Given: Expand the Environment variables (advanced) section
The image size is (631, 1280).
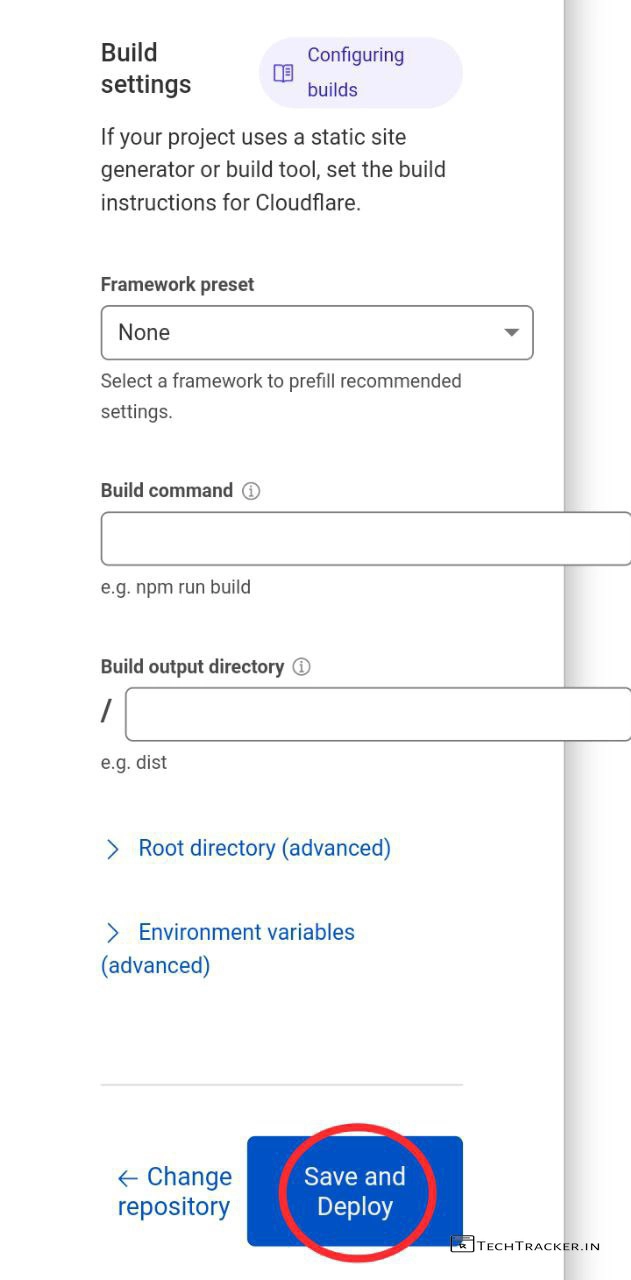Looking at the screenshot, I should click(x=246, y=933).
